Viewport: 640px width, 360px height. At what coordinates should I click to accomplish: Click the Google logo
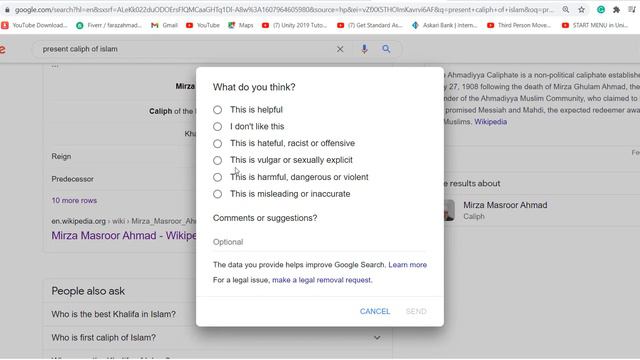pyautogui.click(x=2, y=49)
